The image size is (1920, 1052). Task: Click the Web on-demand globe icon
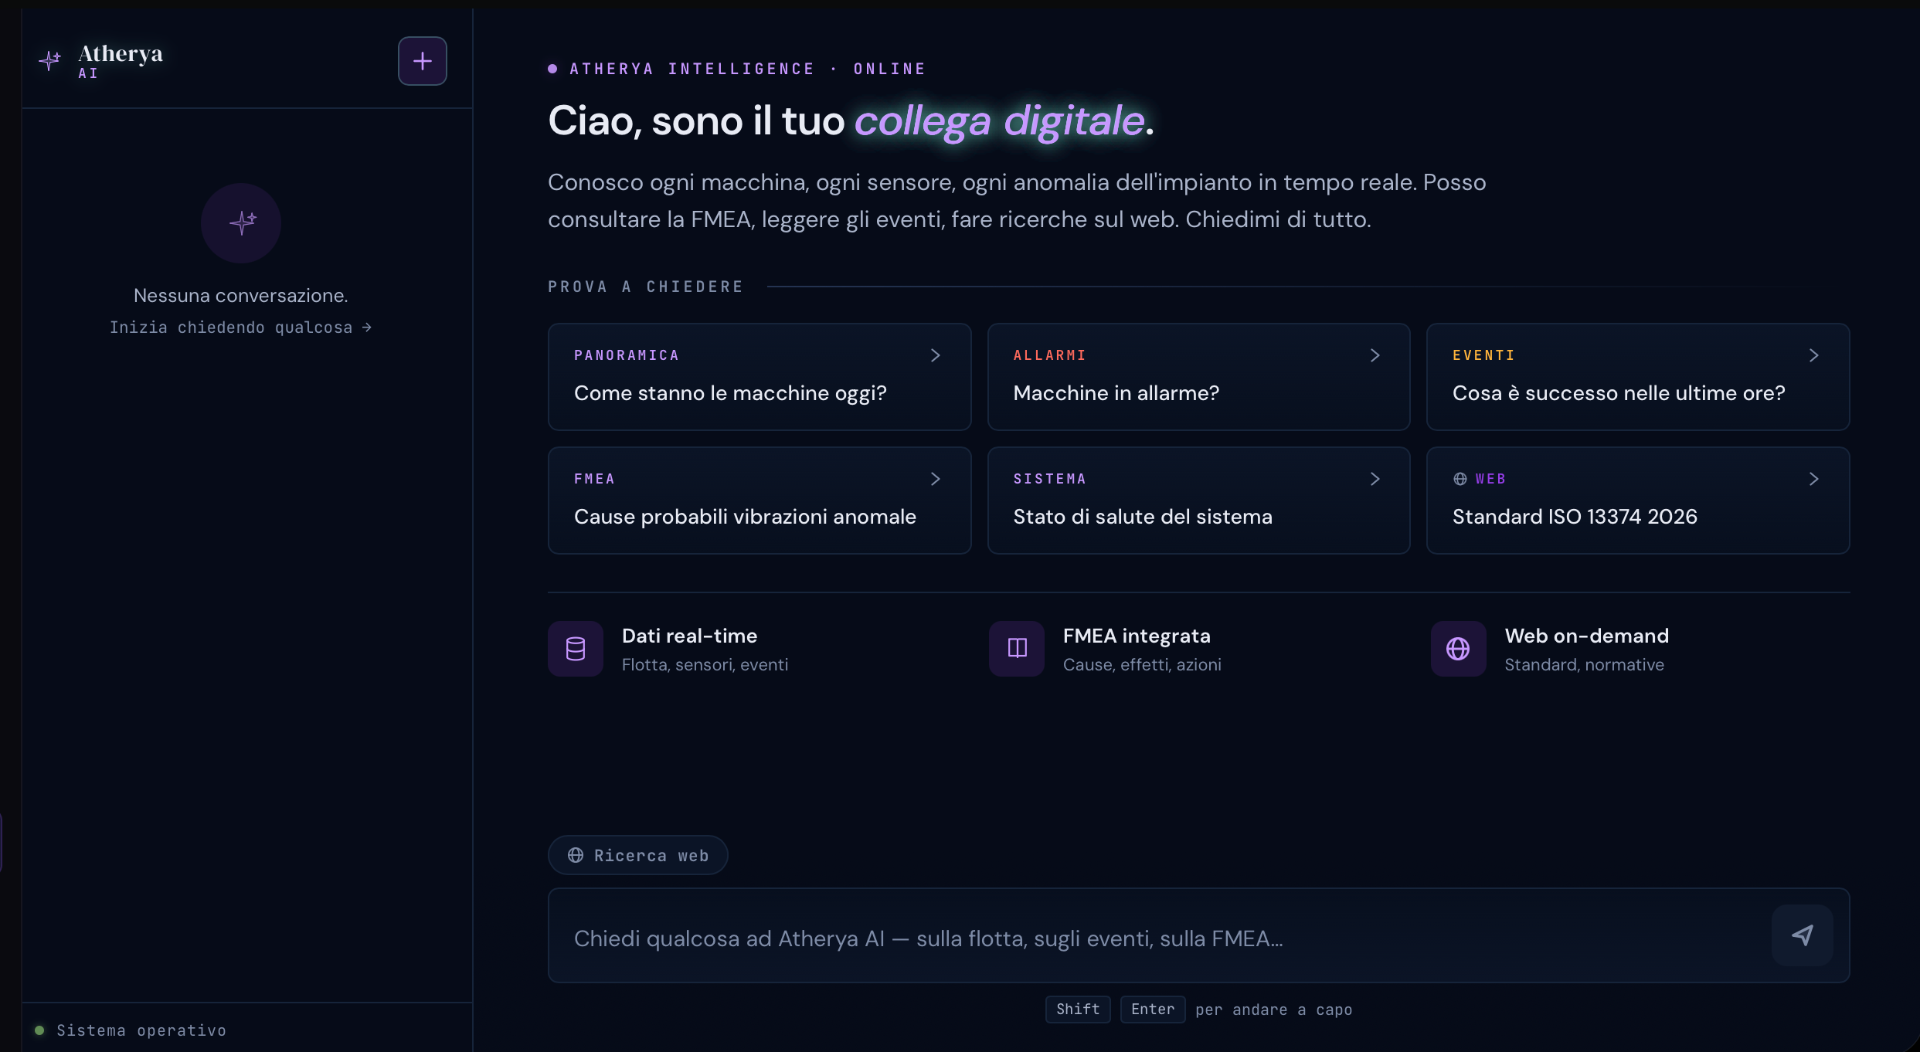coord(1458,649)
